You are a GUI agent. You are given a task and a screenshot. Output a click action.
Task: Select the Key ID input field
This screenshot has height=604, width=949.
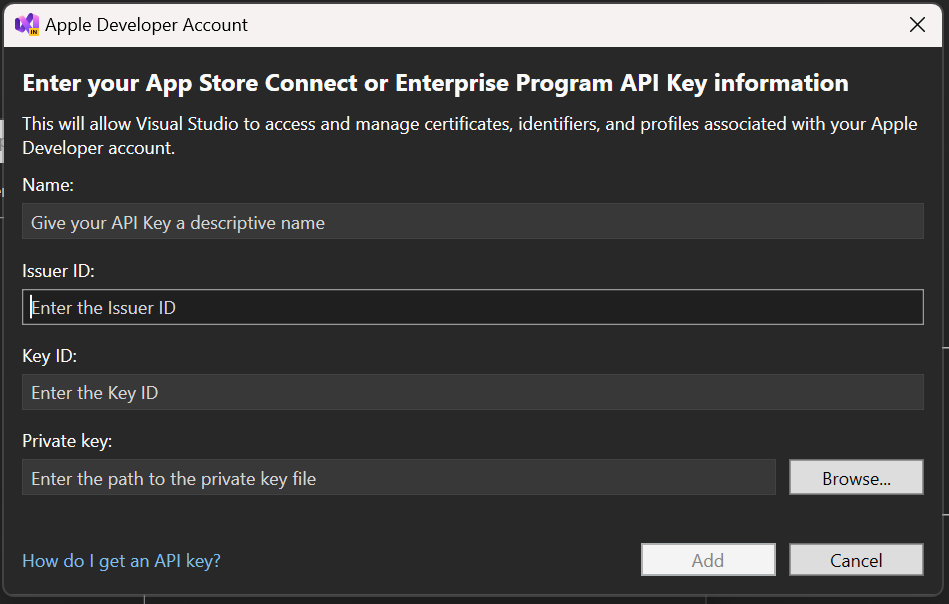(472, 393)
